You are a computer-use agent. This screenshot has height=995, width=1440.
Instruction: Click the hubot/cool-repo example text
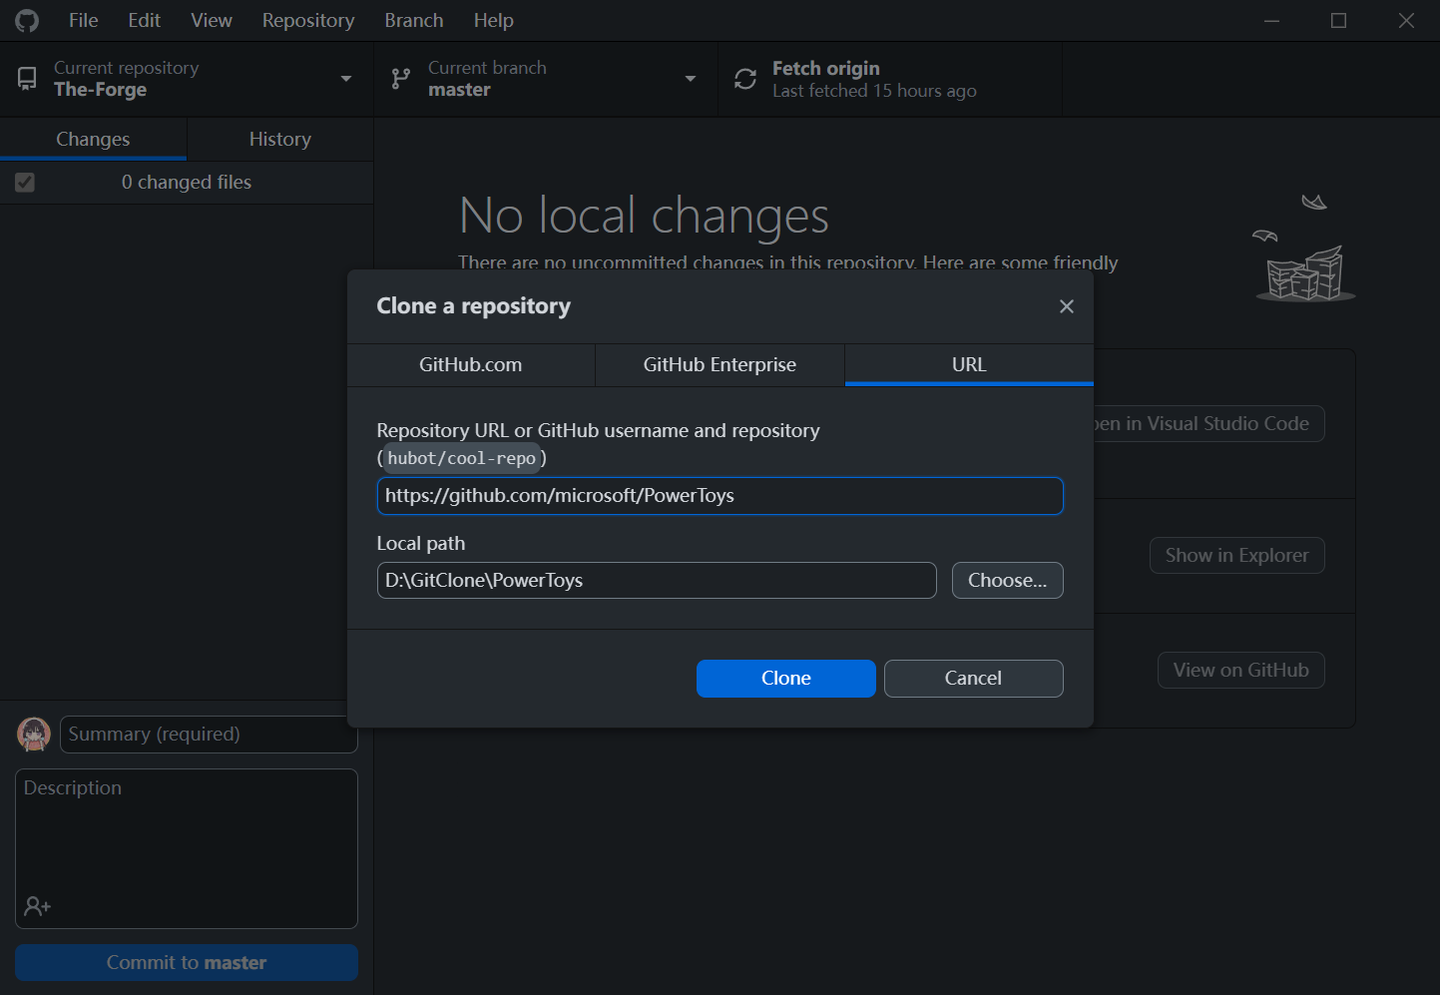pyautogui.click(x=462, y=458)
